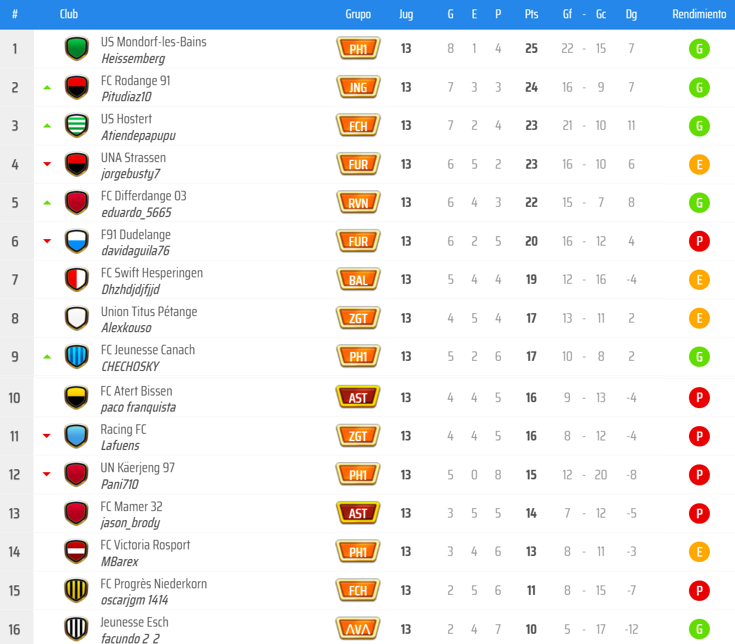Open BAL group badge for FC Swift Hesperingen
Screen dimensions: 735x644
[x=358, y=280]
